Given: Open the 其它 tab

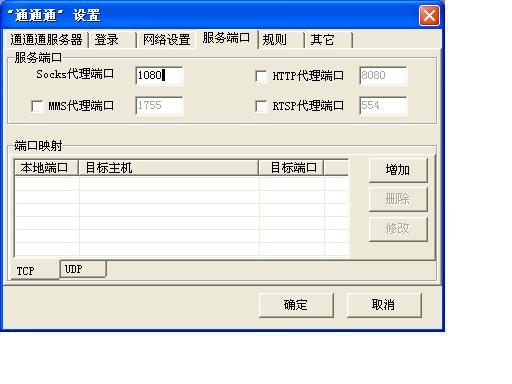Looking at the screenshot, I should pos(328,40).
